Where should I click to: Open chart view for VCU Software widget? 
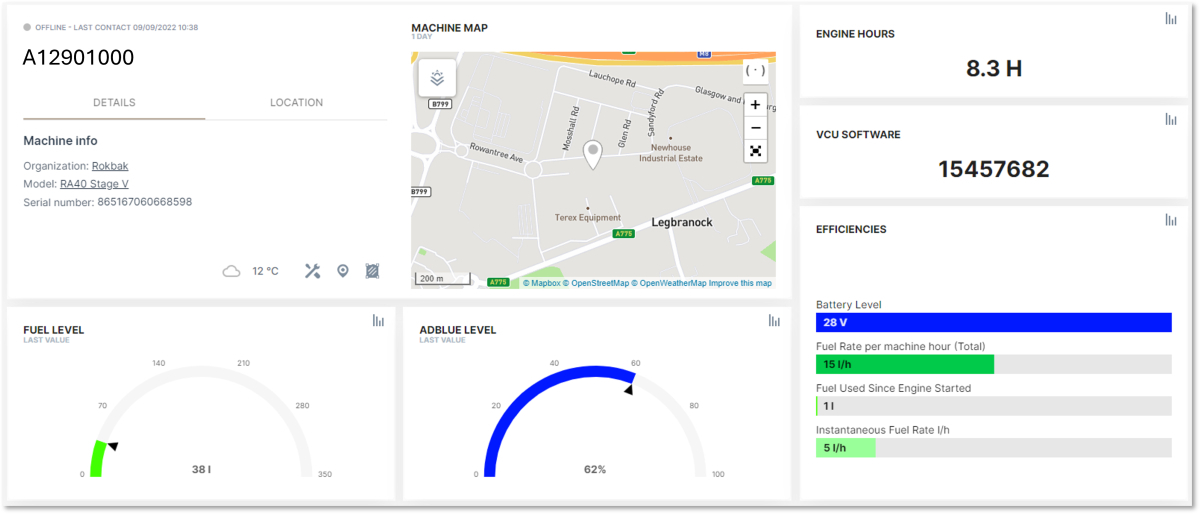coord(1170,120)
